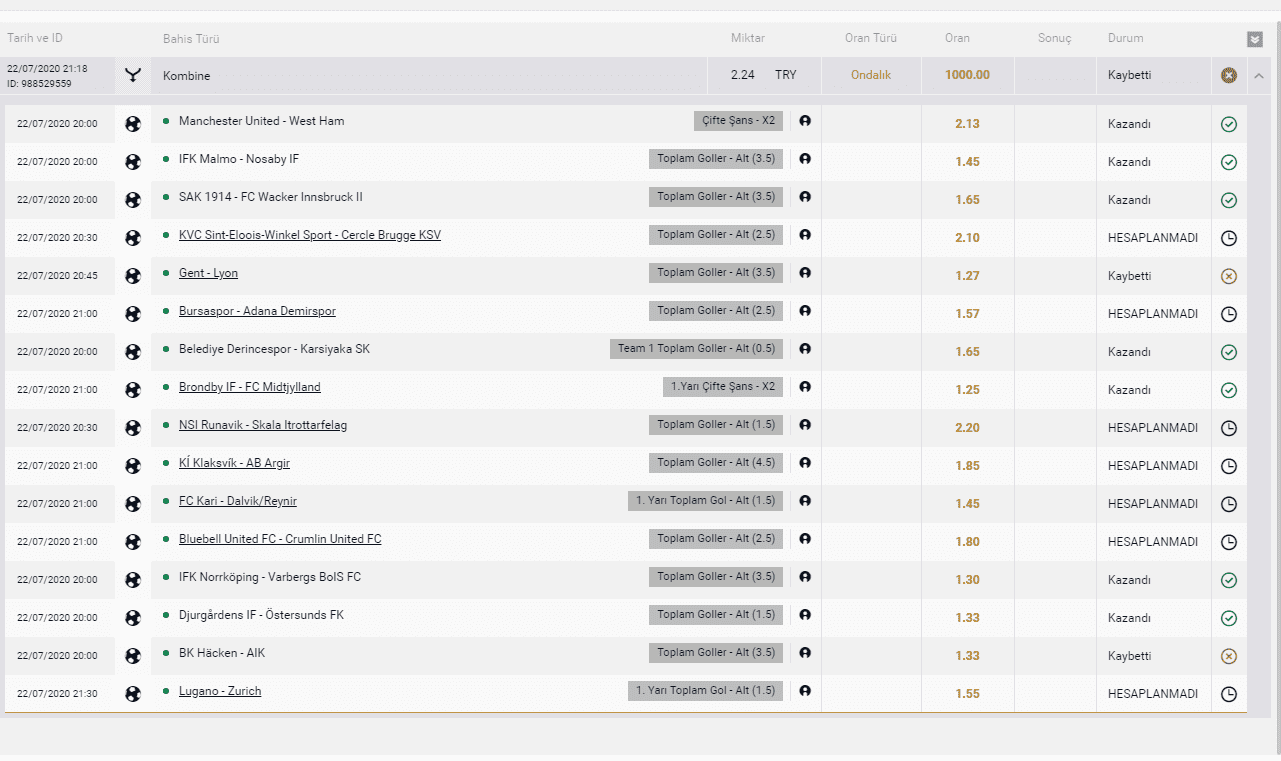Click the info icon for the Brondby IF bet

pos(805,387)
